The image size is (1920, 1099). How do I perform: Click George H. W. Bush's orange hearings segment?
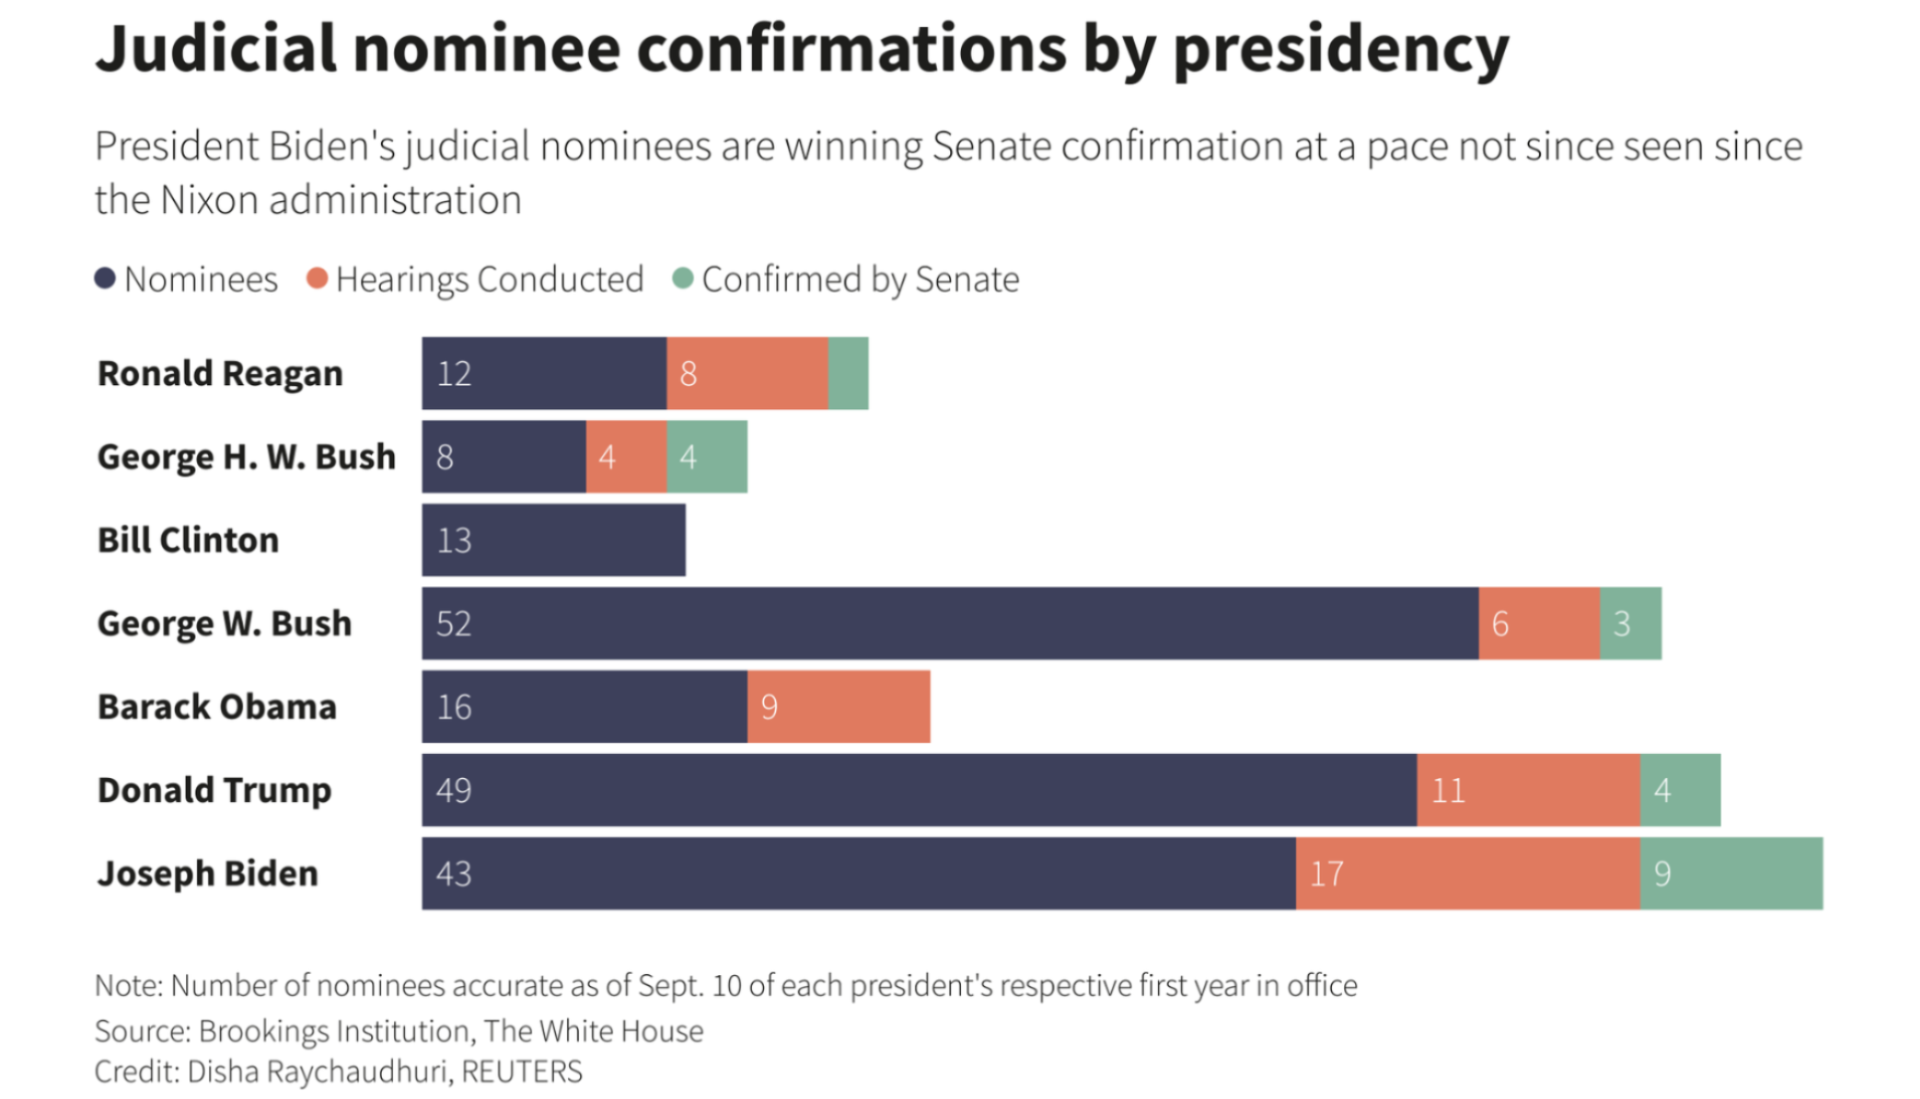click(626, 457)
